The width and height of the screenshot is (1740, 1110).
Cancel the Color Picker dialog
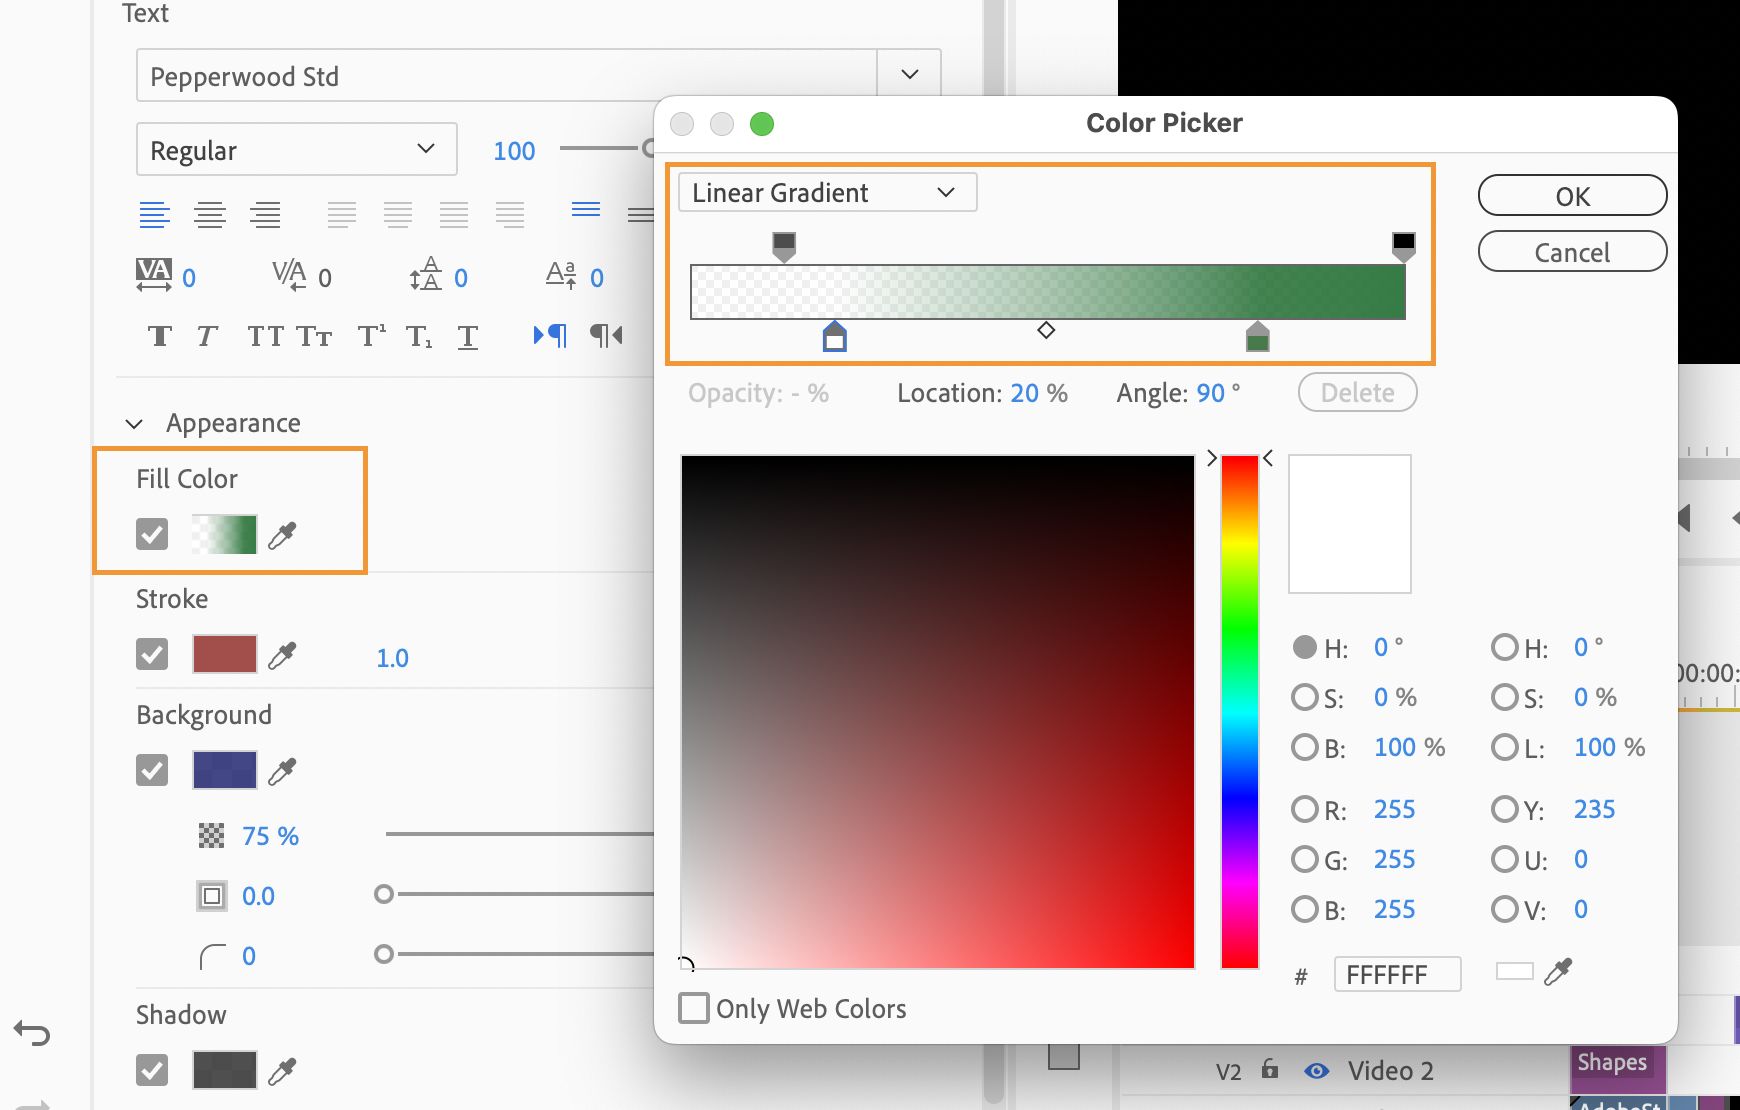1571,252
